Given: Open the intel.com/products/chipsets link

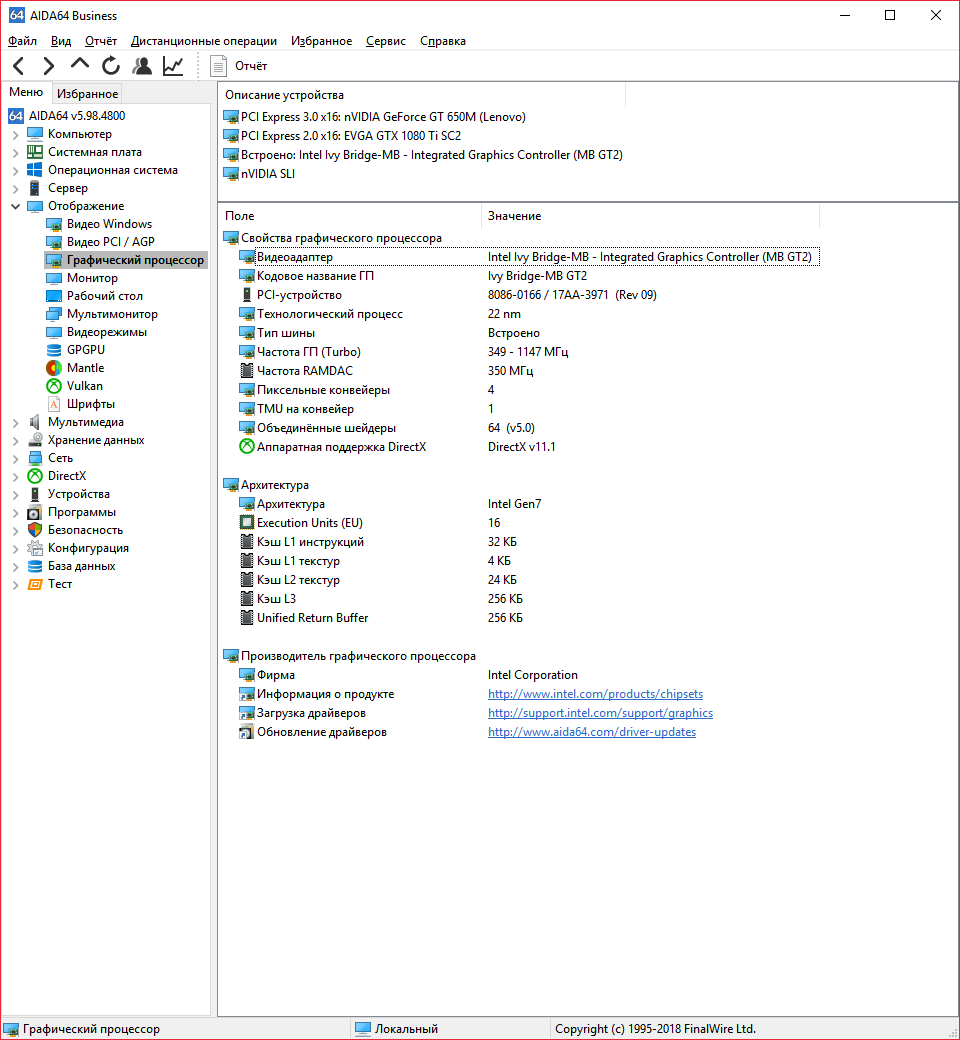Looking at the screenshot, I should click(595, 694).
